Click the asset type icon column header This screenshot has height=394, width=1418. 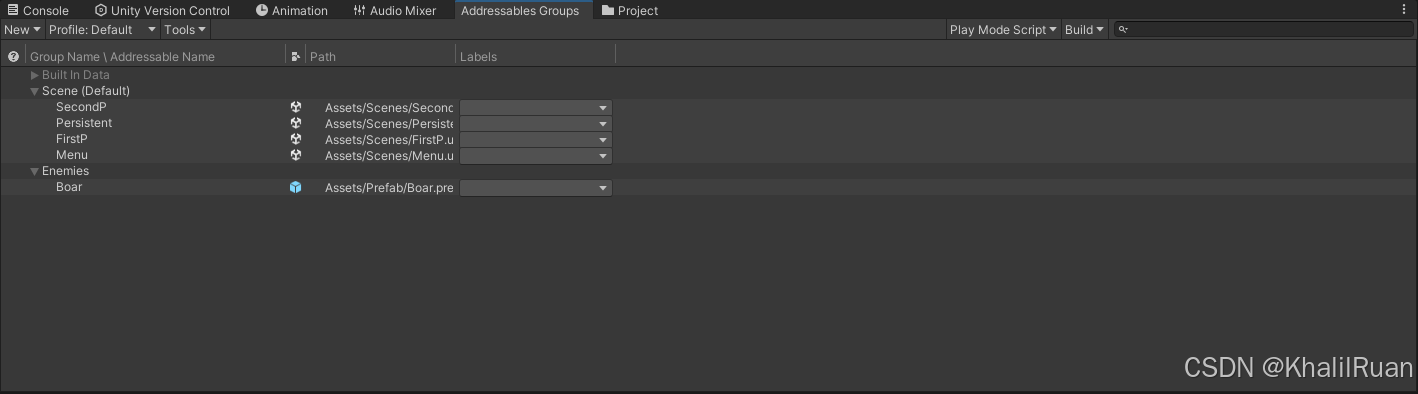[x=295, y=57]
